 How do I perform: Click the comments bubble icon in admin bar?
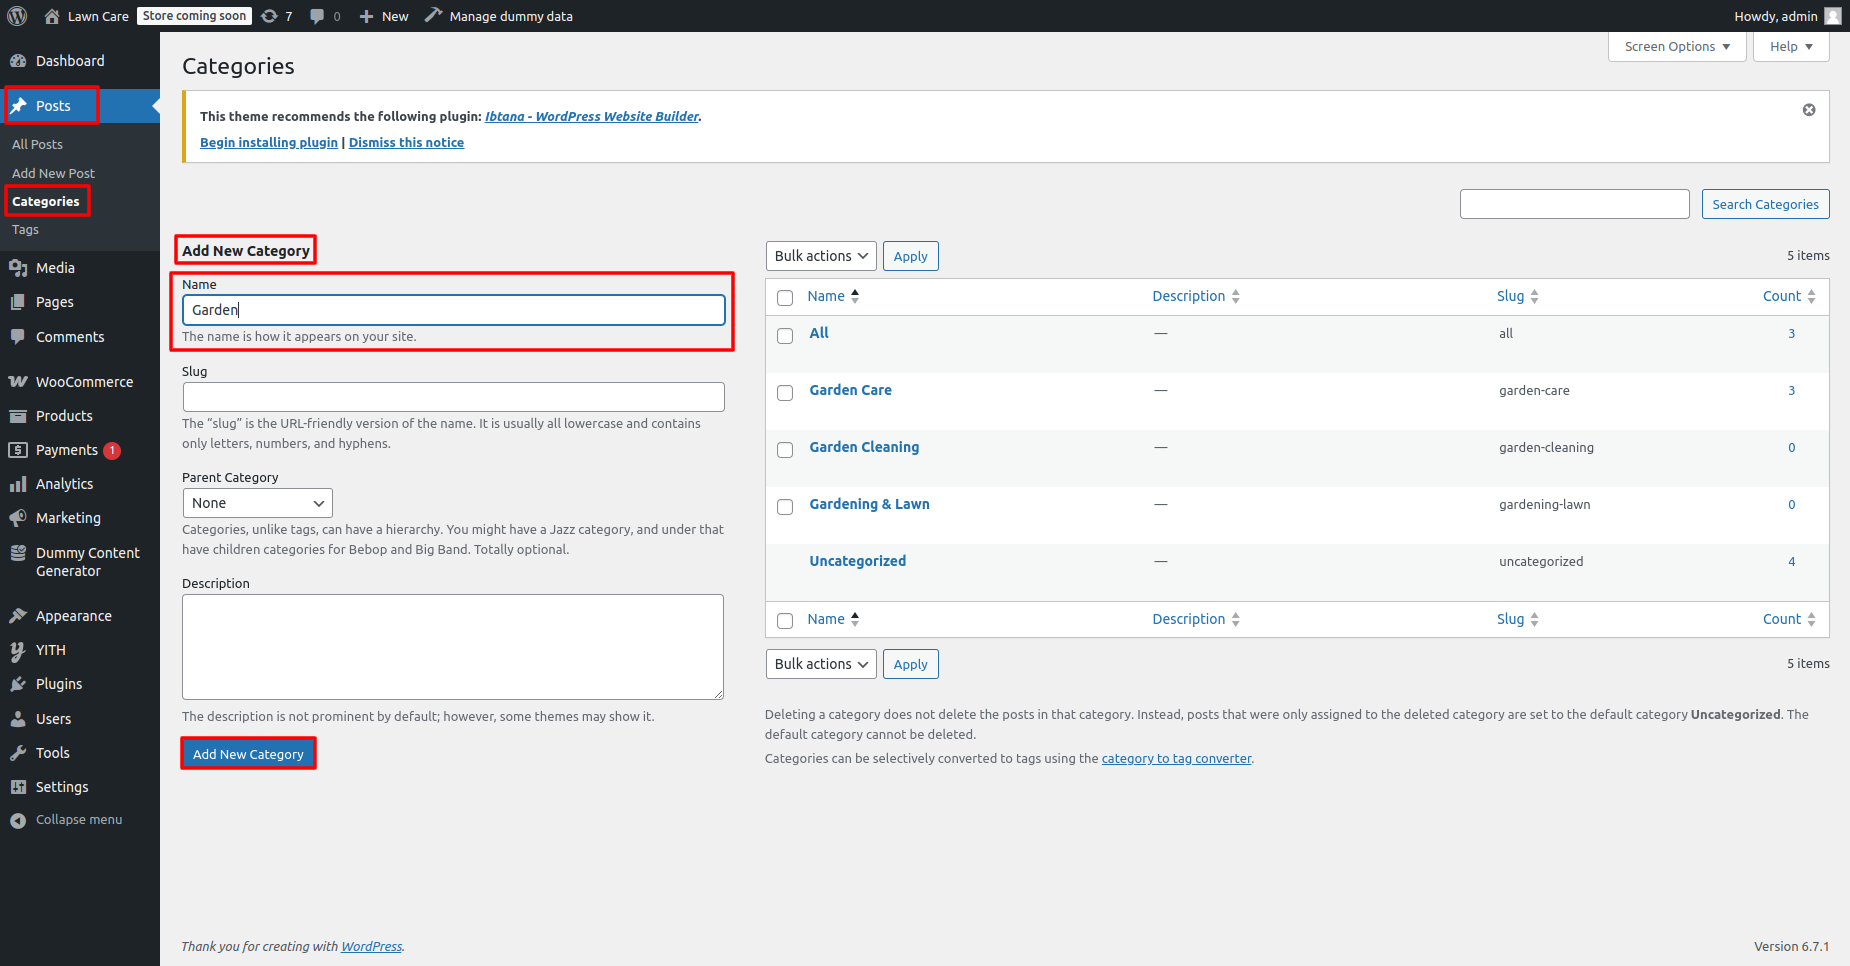317,16
